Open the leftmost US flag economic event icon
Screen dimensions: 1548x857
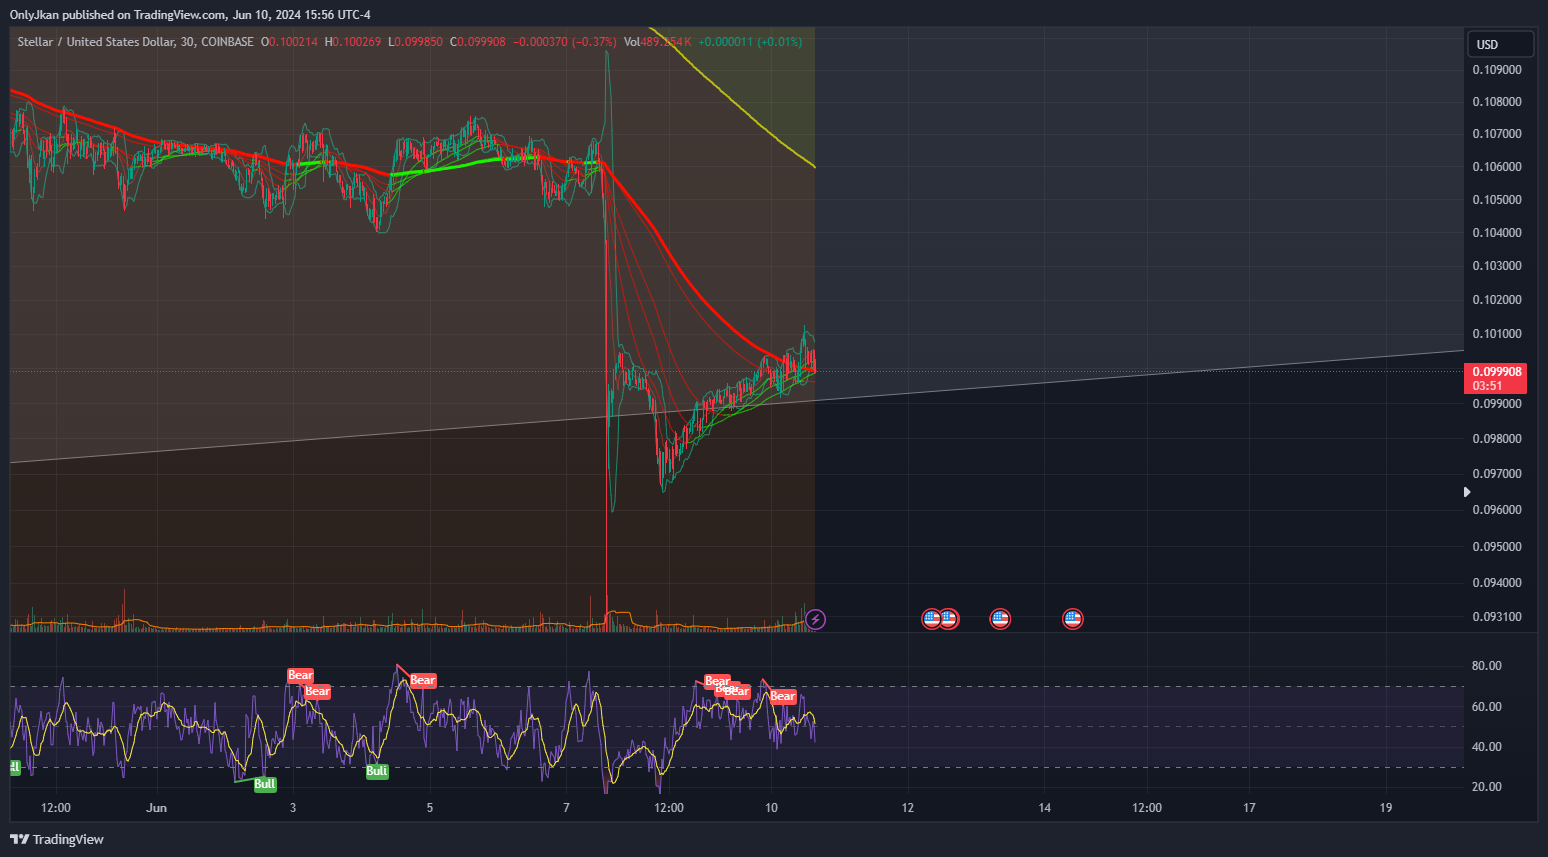click(932, 619)
